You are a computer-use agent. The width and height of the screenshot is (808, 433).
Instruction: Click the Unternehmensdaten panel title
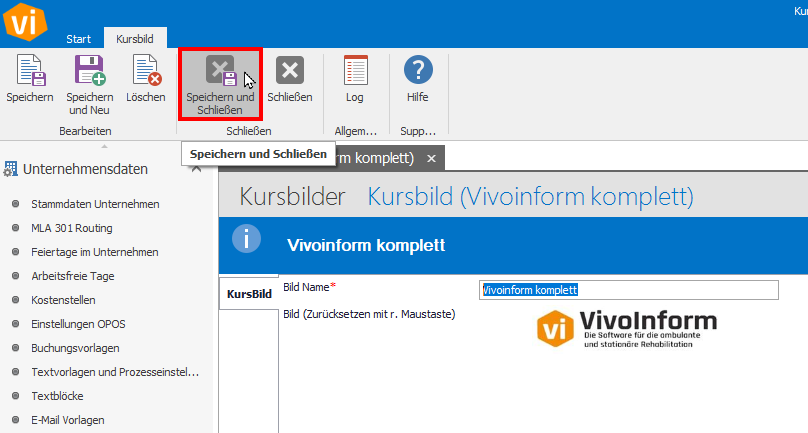click(x=86, y=169)
